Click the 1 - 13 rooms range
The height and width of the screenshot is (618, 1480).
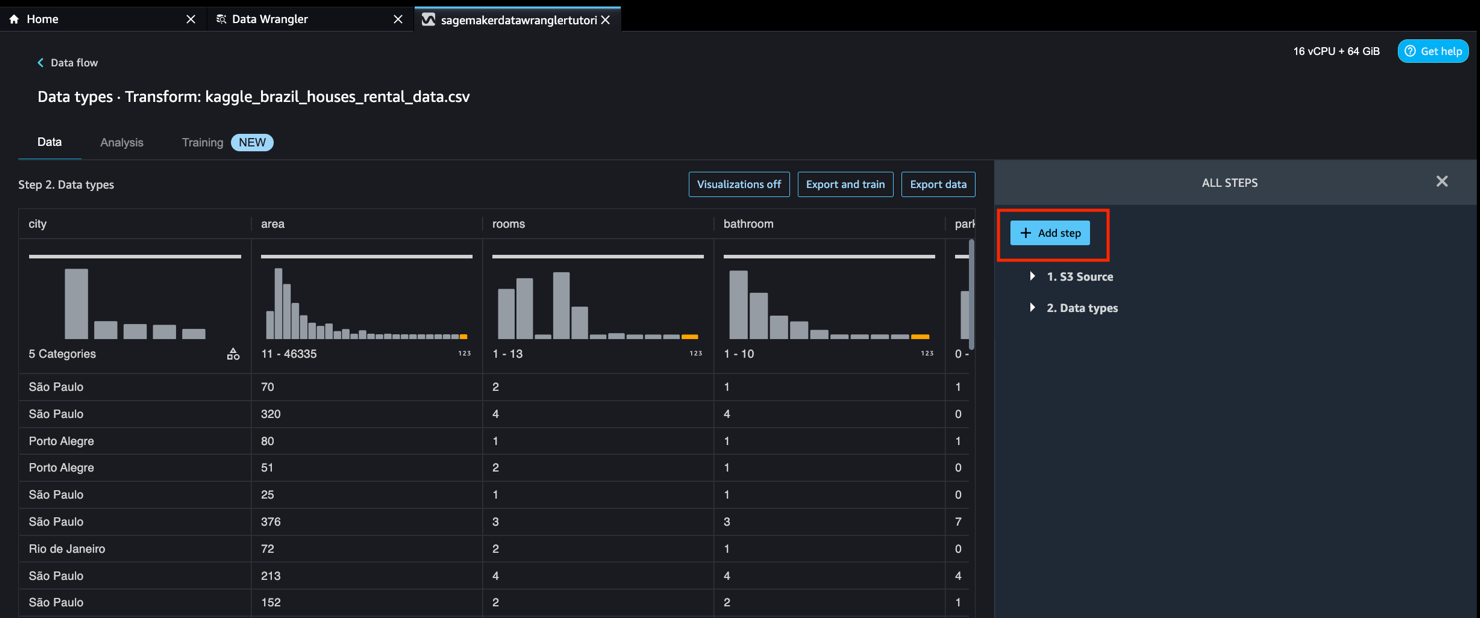pyautogui.click(x=508, y=354)
